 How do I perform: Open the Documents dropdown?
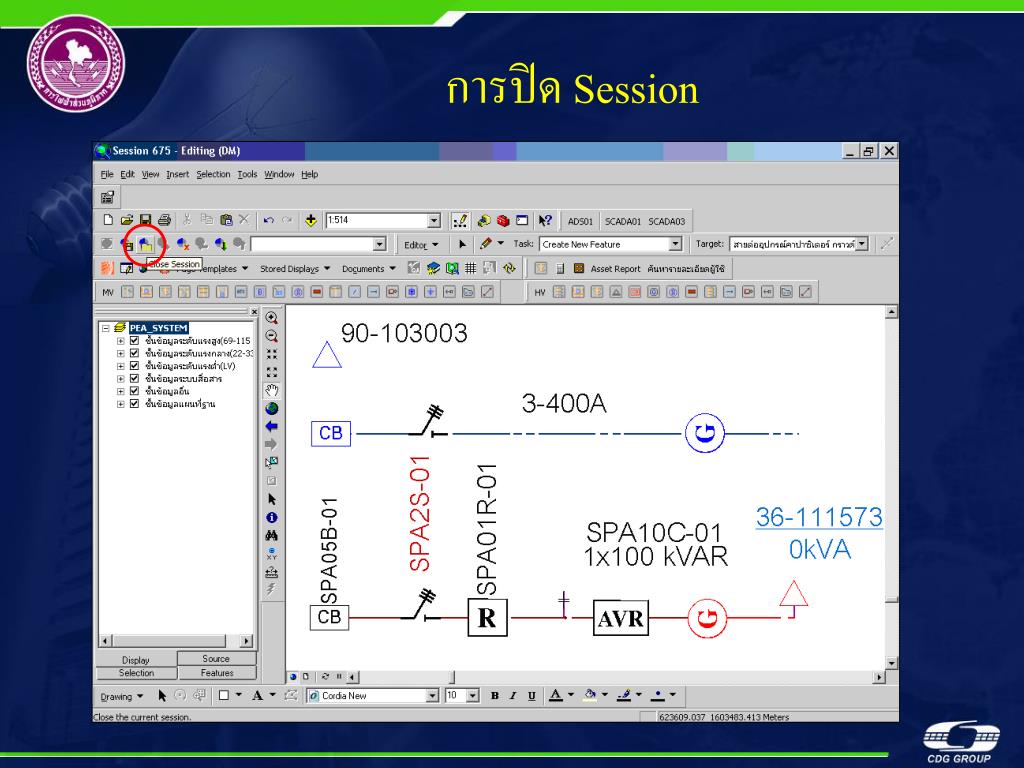pos(368,268)
